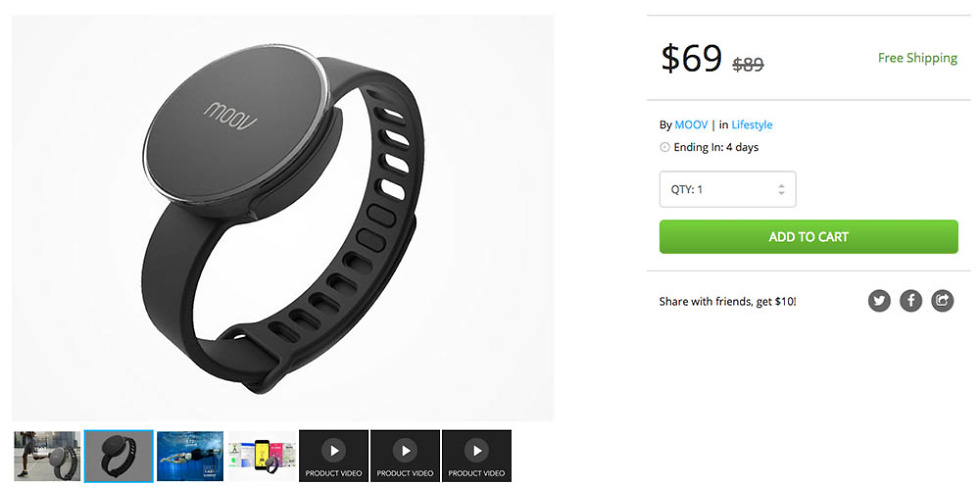Viewport: 980px width, 487px height.
Task: Open the Lifestyle category link
Action: (752, 124)
